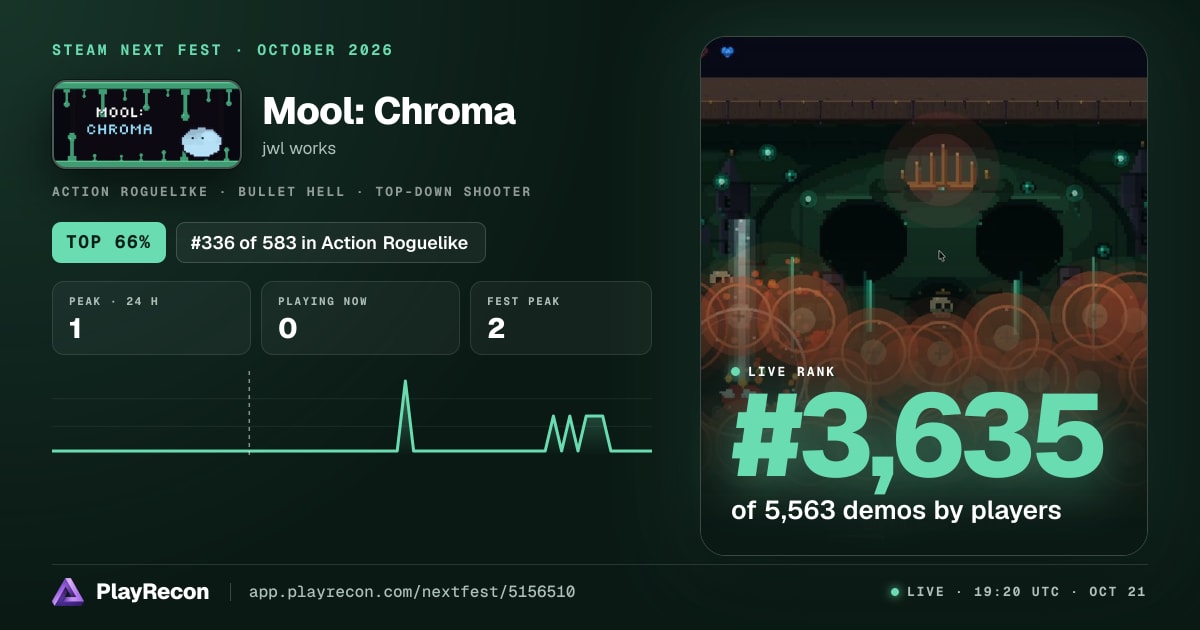Image resolution: width=1200 pixels, height=630 pixels.
Task: Click the green LIVE status dot in footer
Action: (895, 592)
